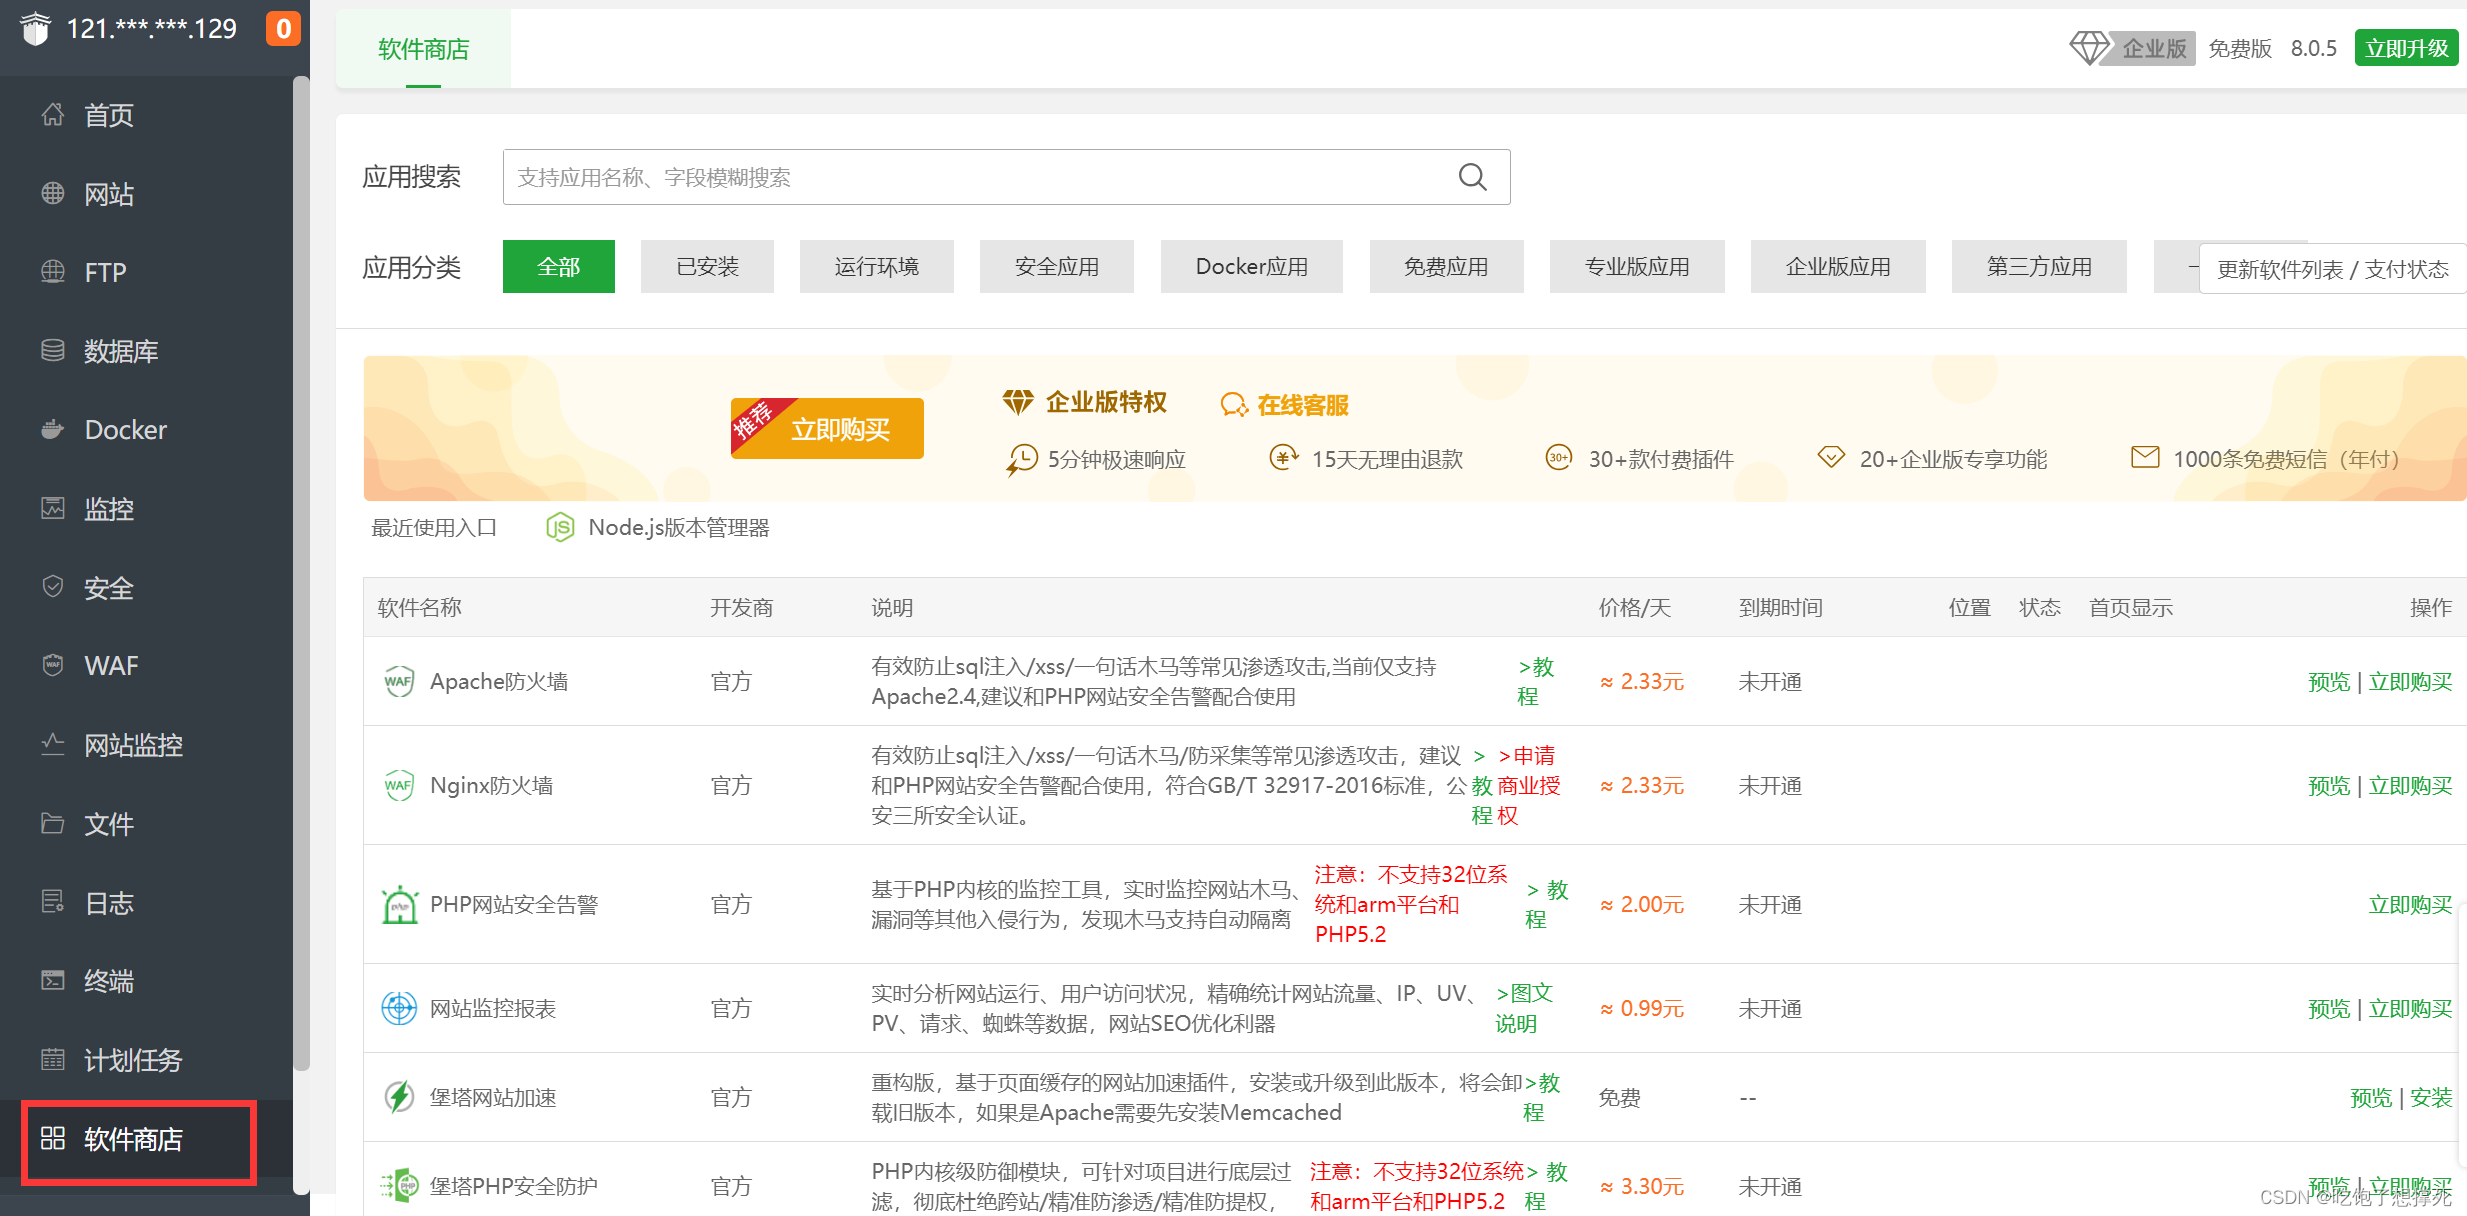Click the 网站监控报表 target icon
Viewport: 2467px width, 1216px height.
(x=399, y=1008)
